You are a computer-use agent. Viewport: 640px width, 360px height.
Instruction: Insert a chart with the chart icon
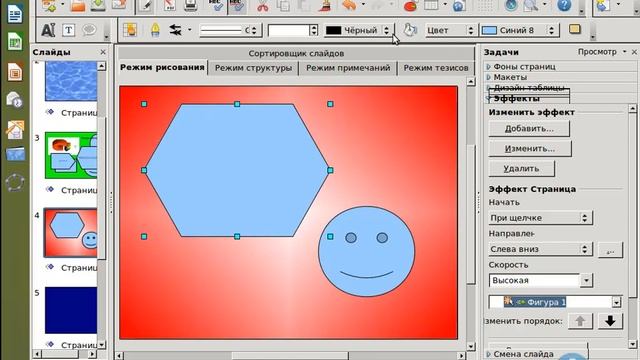click(x=410, y=6)
